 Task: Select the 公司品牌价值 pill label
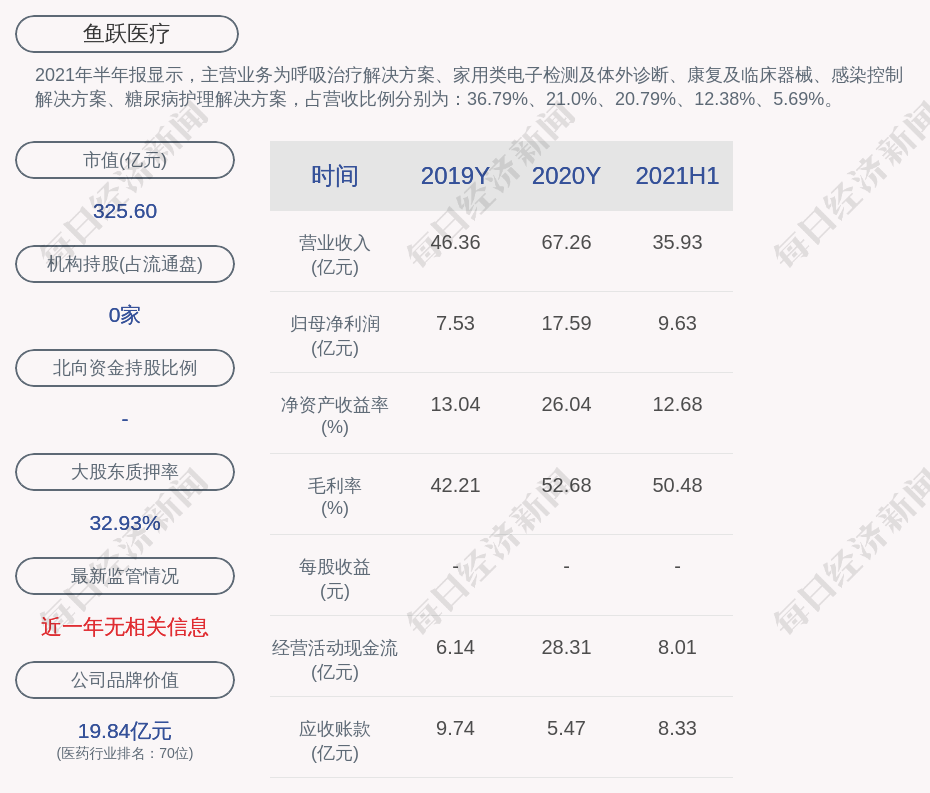(125, 680)
